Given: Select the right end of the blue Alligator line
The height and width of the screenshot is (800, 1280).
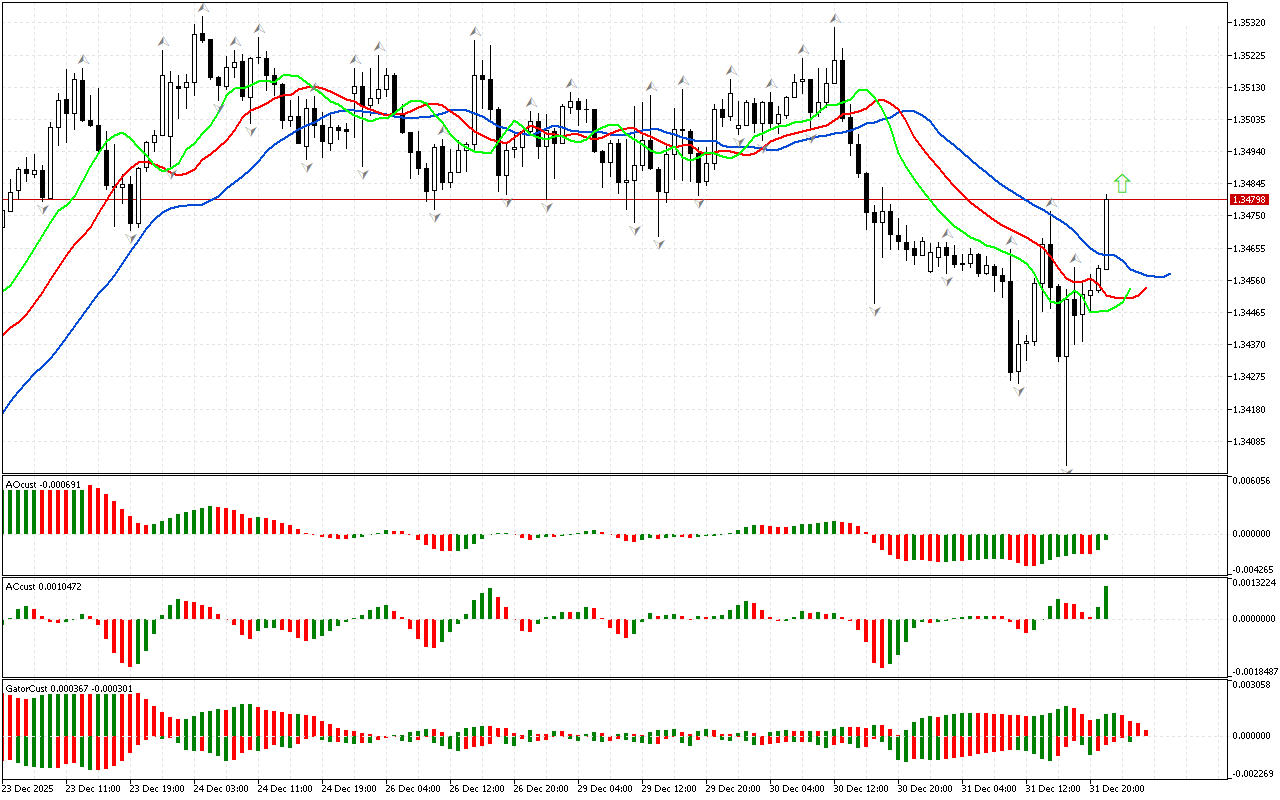Looking at the screenshot, I should tap(1168, 274).
